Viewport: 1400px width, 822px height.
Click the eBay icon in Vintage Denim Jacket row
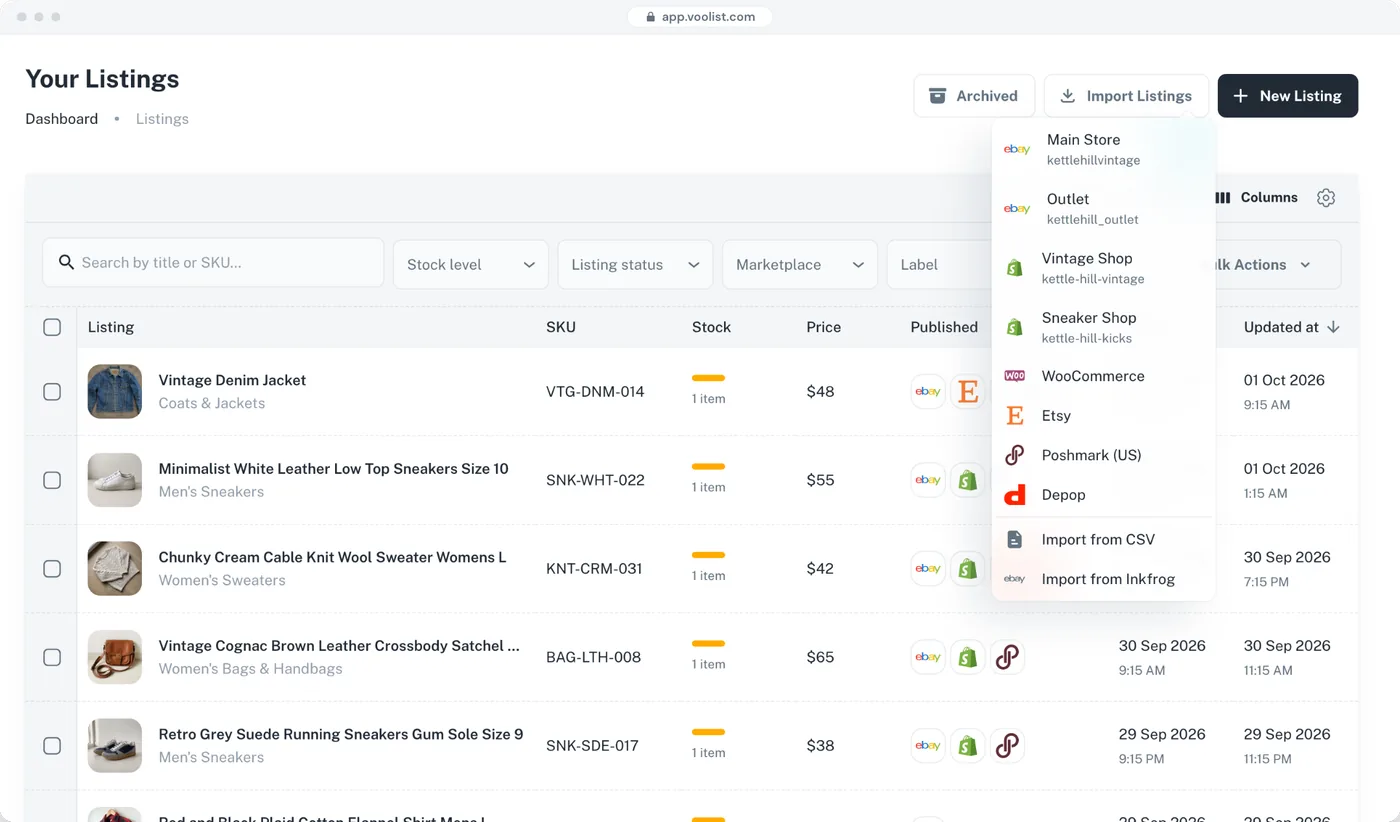point(928,391)
